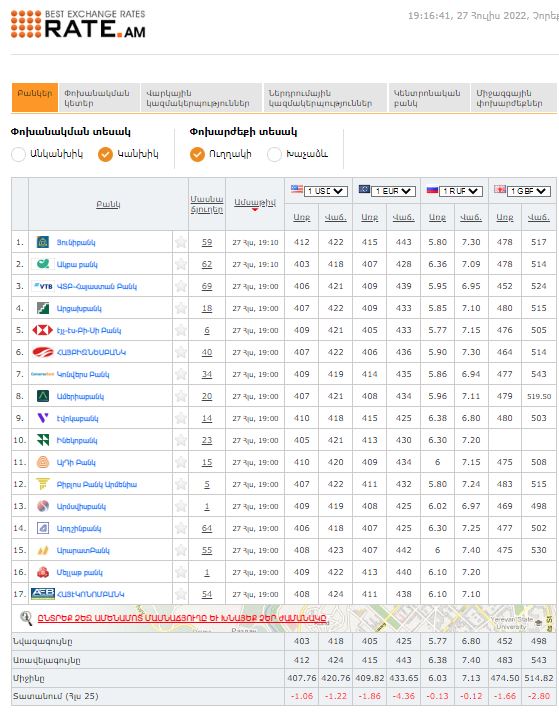This screenshot has width=559, height=712.
Task: Click the Ardshinbank logo in row 14
Action: pos(43,528)
